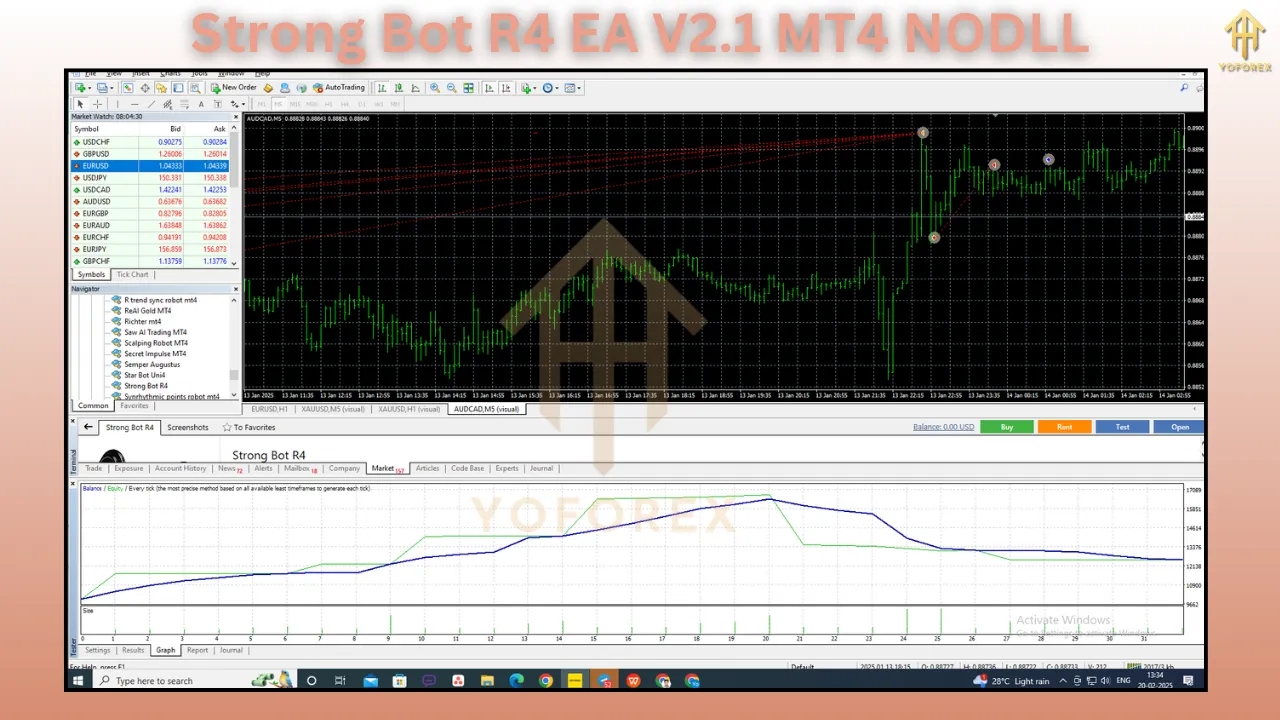Select the Horizontal Line drawing tool

pos(134,104)
